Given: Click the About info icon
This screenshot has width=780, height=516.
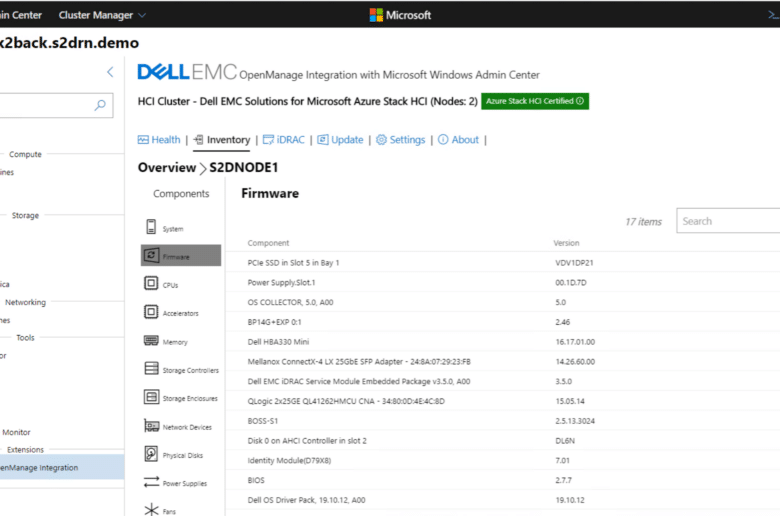Looking at the screenshot, I should point(443,140).
